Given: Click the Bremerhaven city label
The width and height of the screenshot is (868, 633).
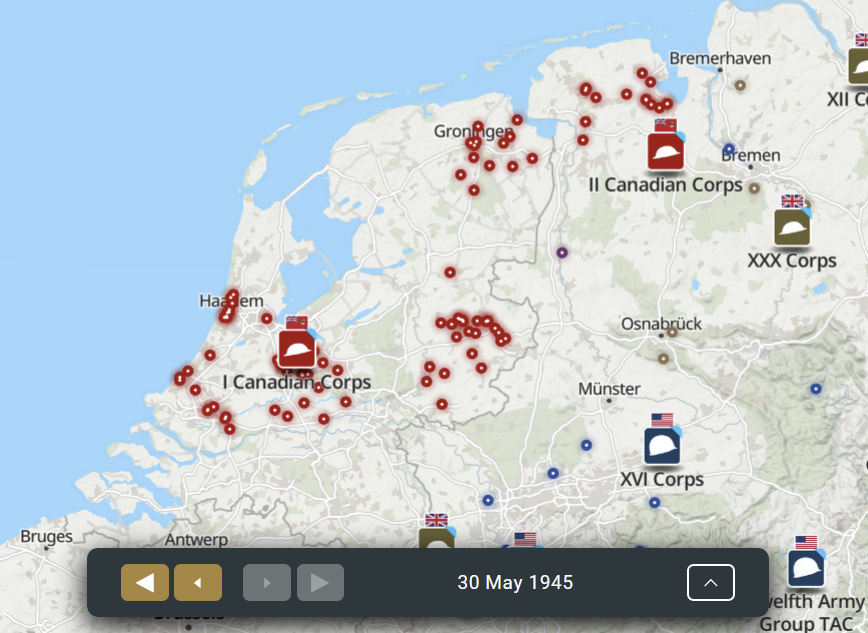Looking at the screenshot, I should [720, 58].
